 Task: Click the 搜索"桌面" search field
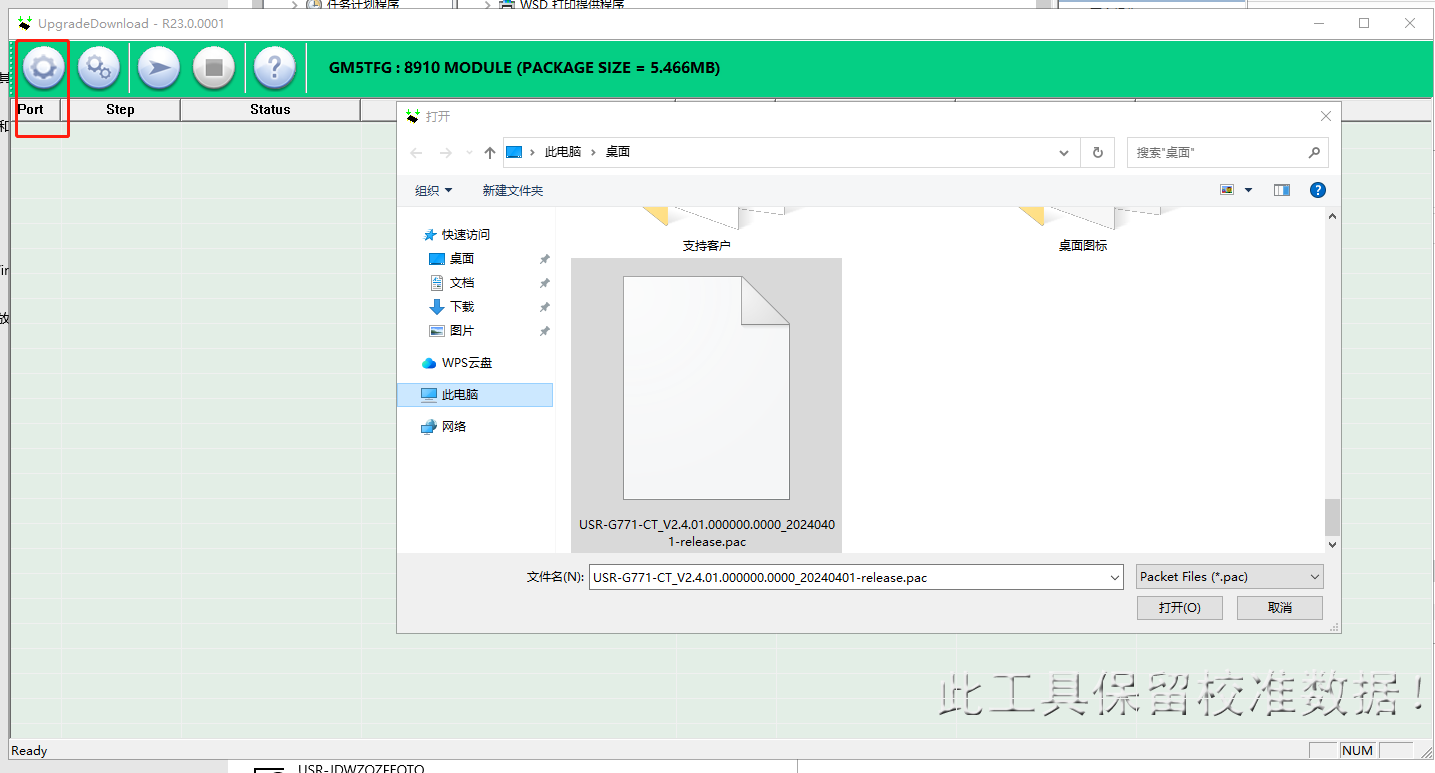pyautogui.click(x=1216, y=153)
